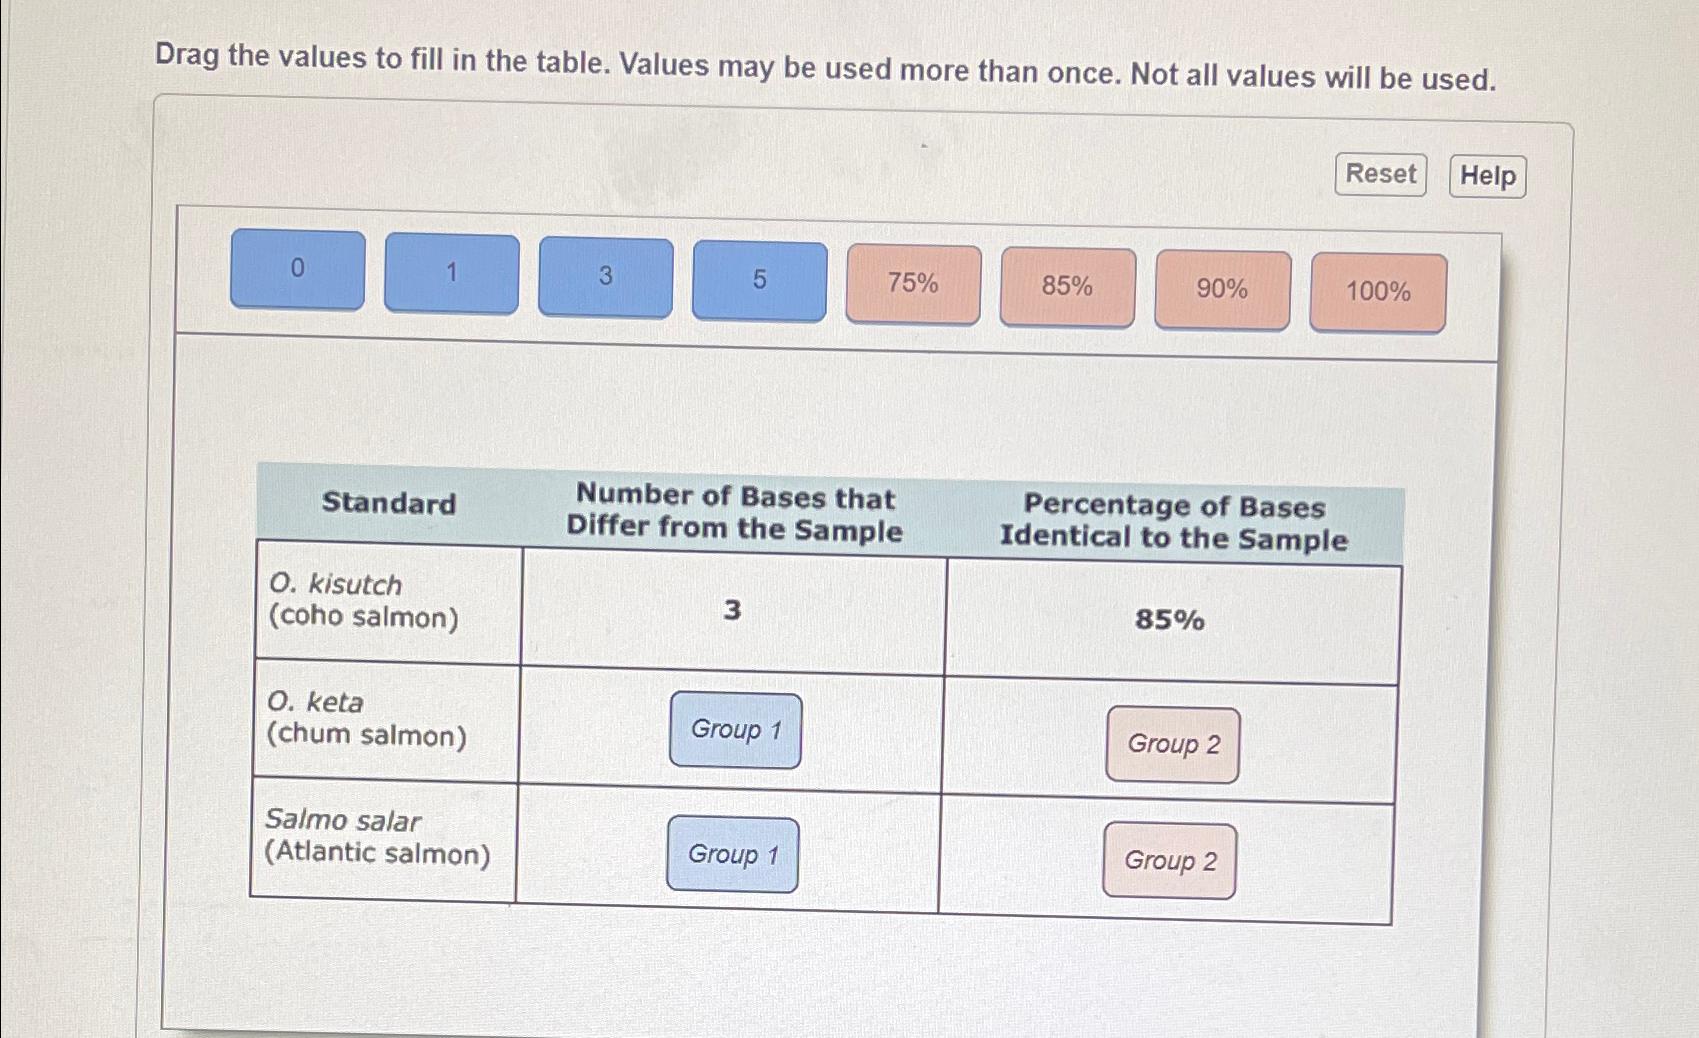Click the Reset button
The image size is (1699, 1038).
click(1379, 173)
